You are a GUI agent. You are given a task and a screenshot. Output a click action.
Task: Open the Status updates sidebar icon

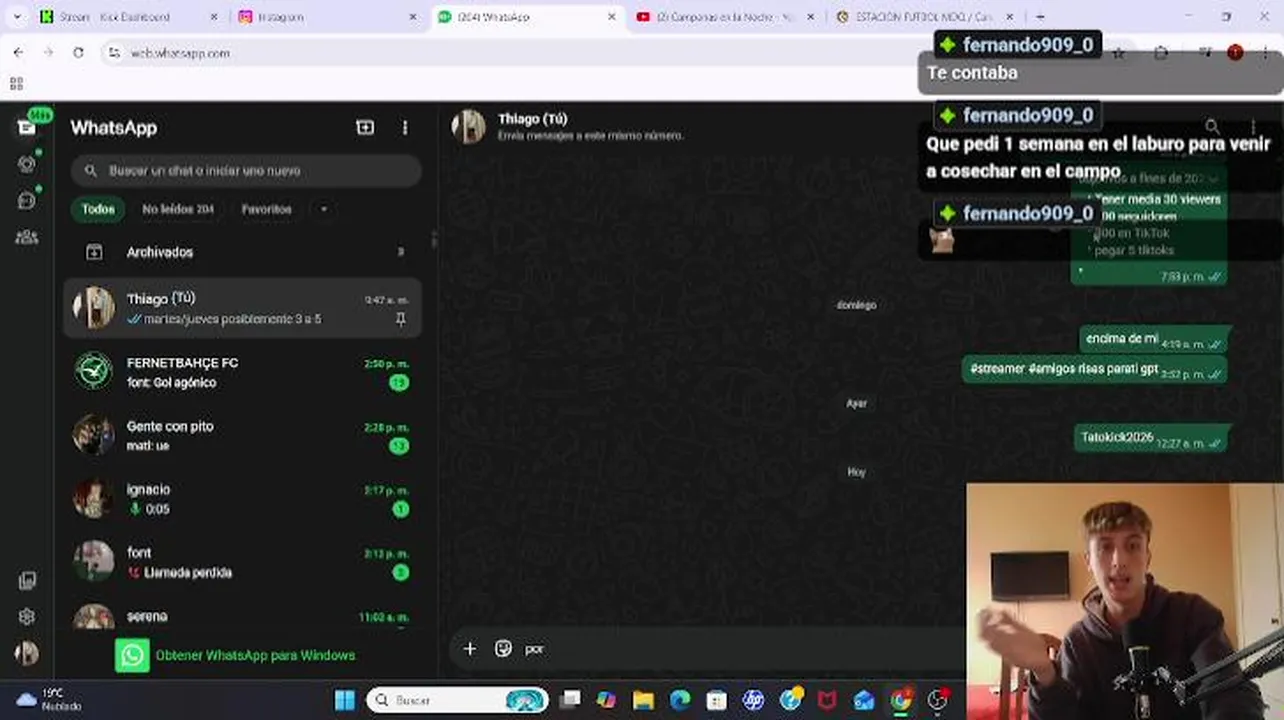[27, 164]
